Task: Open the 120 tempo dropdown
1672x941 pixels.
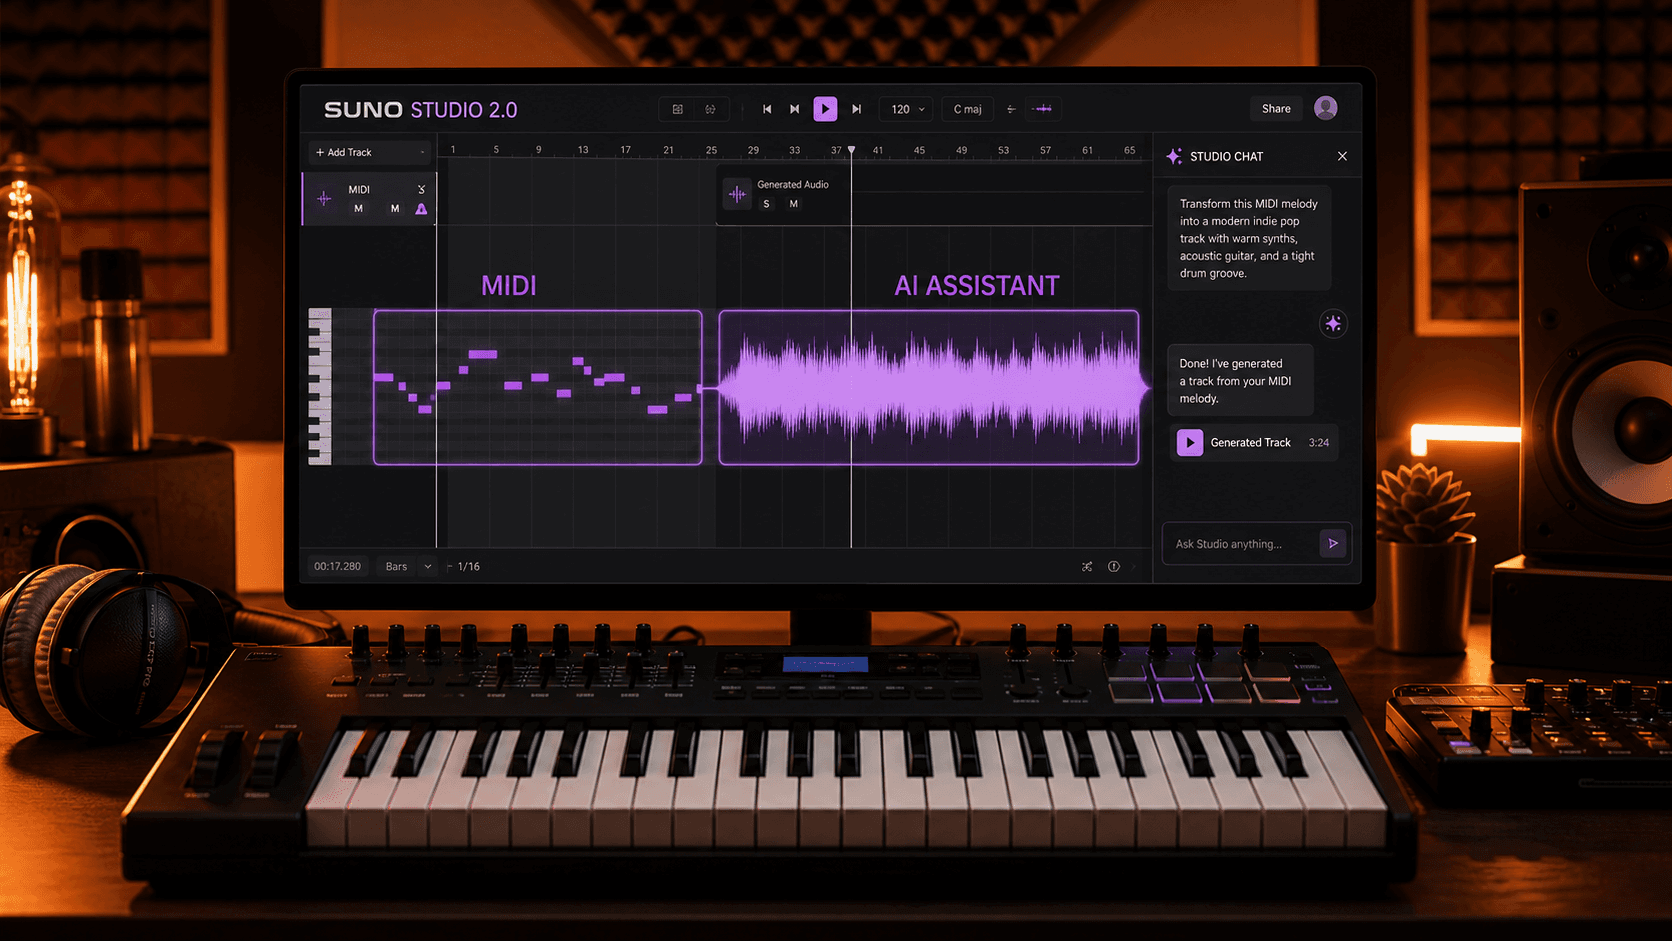Action: pyautogui.click(x=907, y=109)
